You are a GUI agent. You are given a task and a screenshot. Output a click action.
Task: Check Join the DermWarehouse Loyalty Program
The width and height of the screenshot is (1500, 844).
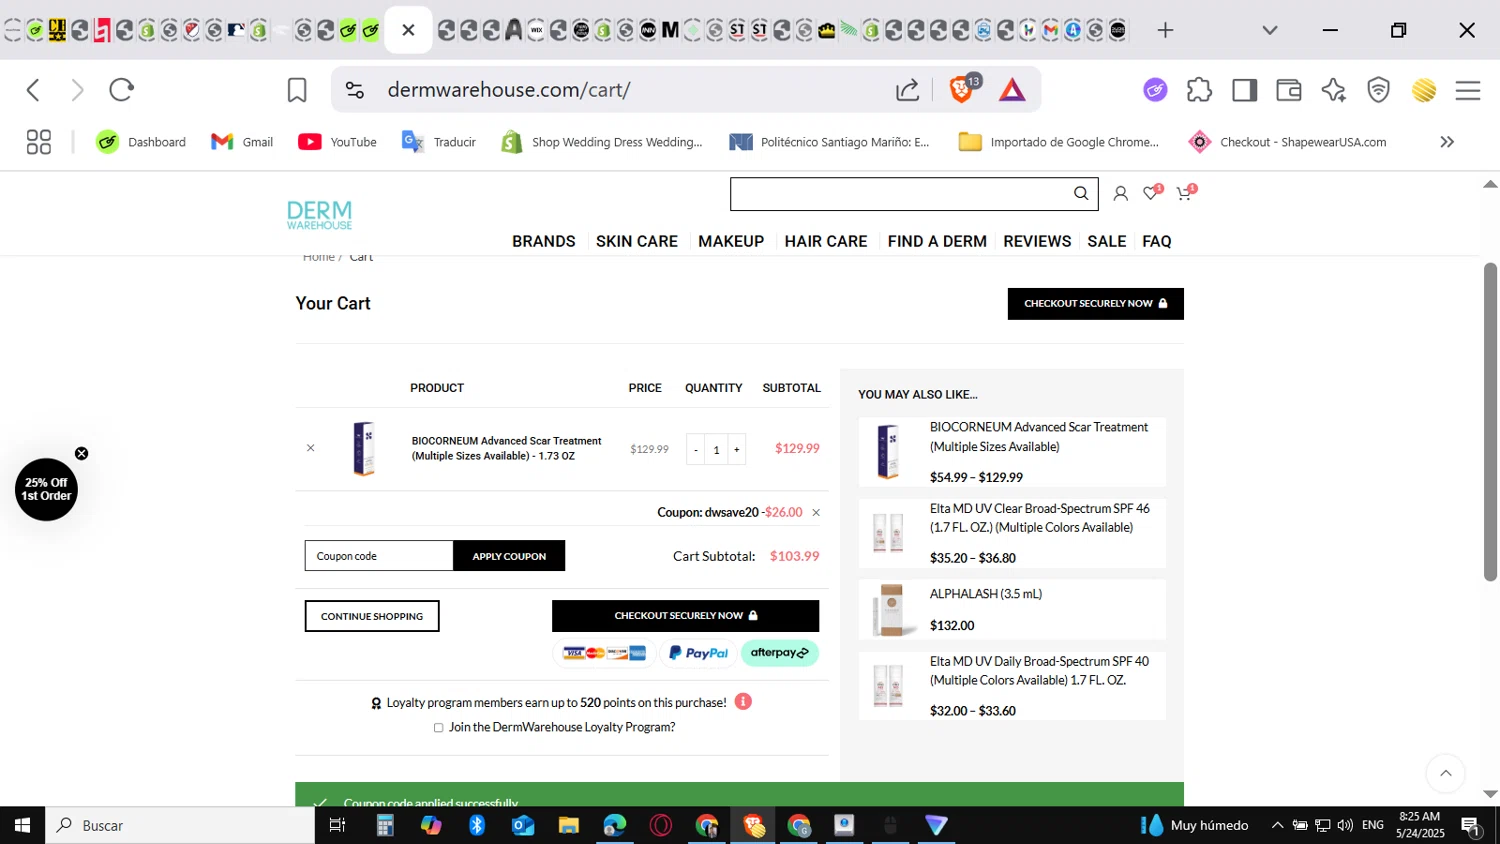tap(438, 728)
